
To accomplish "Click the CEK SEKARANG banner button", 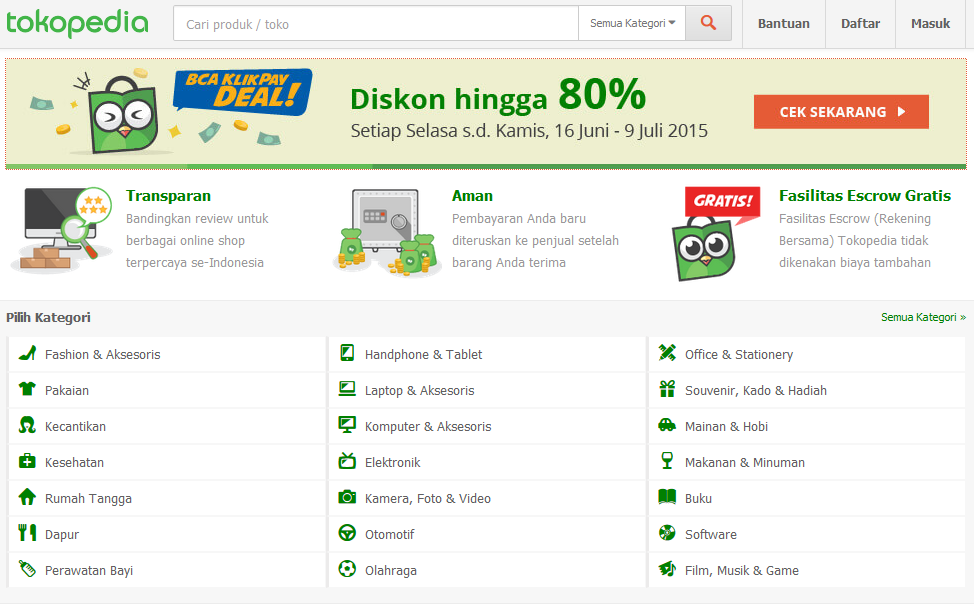I will (841, 112).
